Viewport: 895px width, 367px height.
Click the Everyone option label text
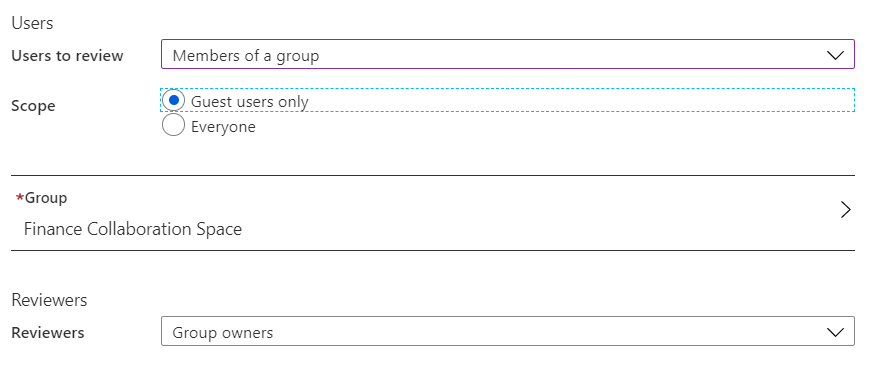coord(223,126)
